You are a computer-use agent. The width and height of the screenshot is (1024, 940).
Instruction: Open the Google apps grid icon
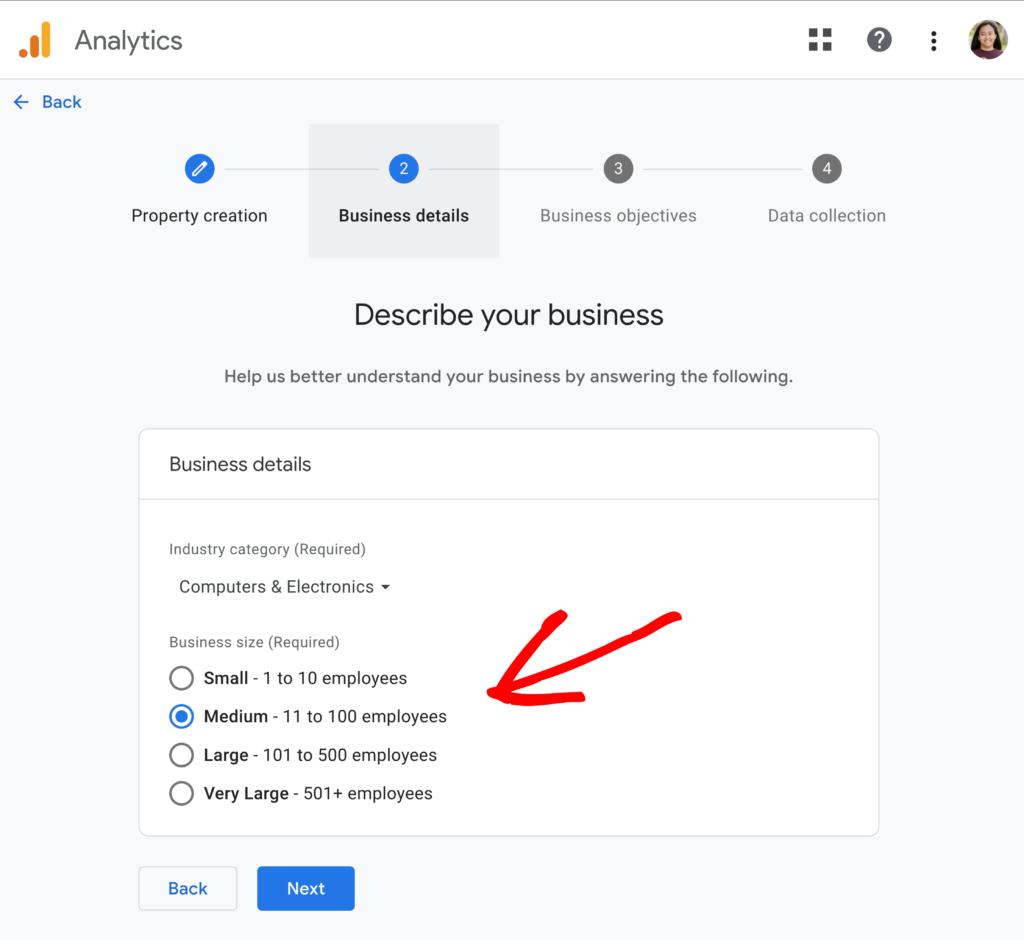click(820, 39)
